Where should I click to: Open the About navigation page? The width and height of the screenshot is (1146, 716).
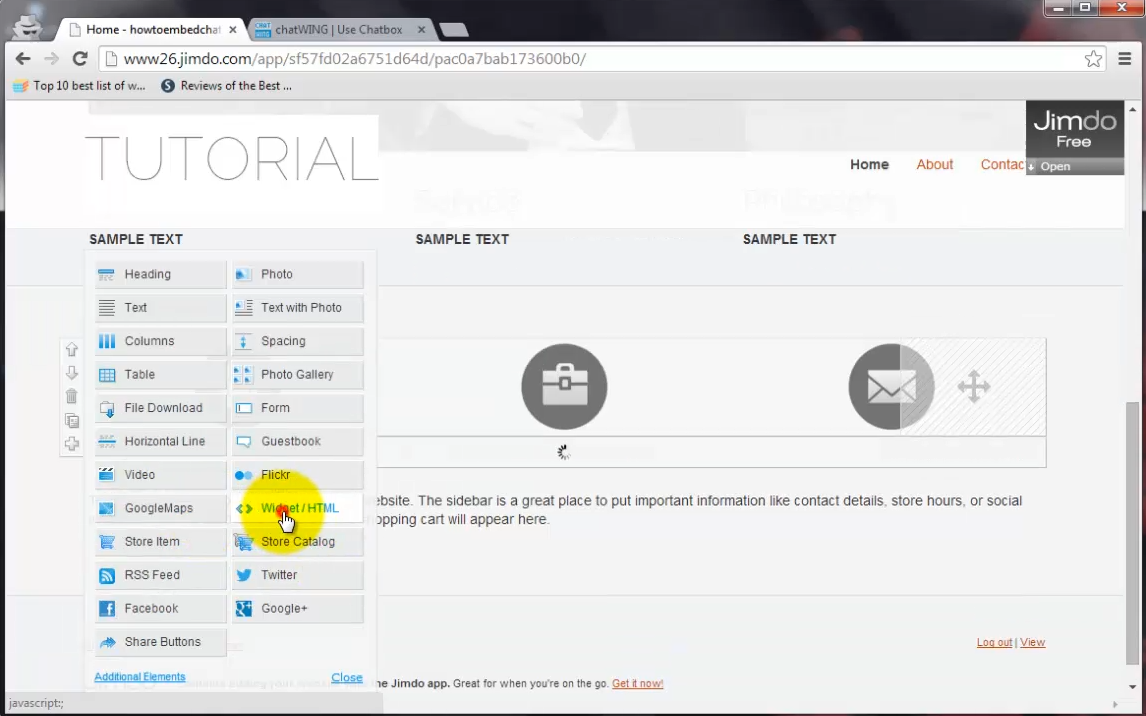click(x=935, y=164)
